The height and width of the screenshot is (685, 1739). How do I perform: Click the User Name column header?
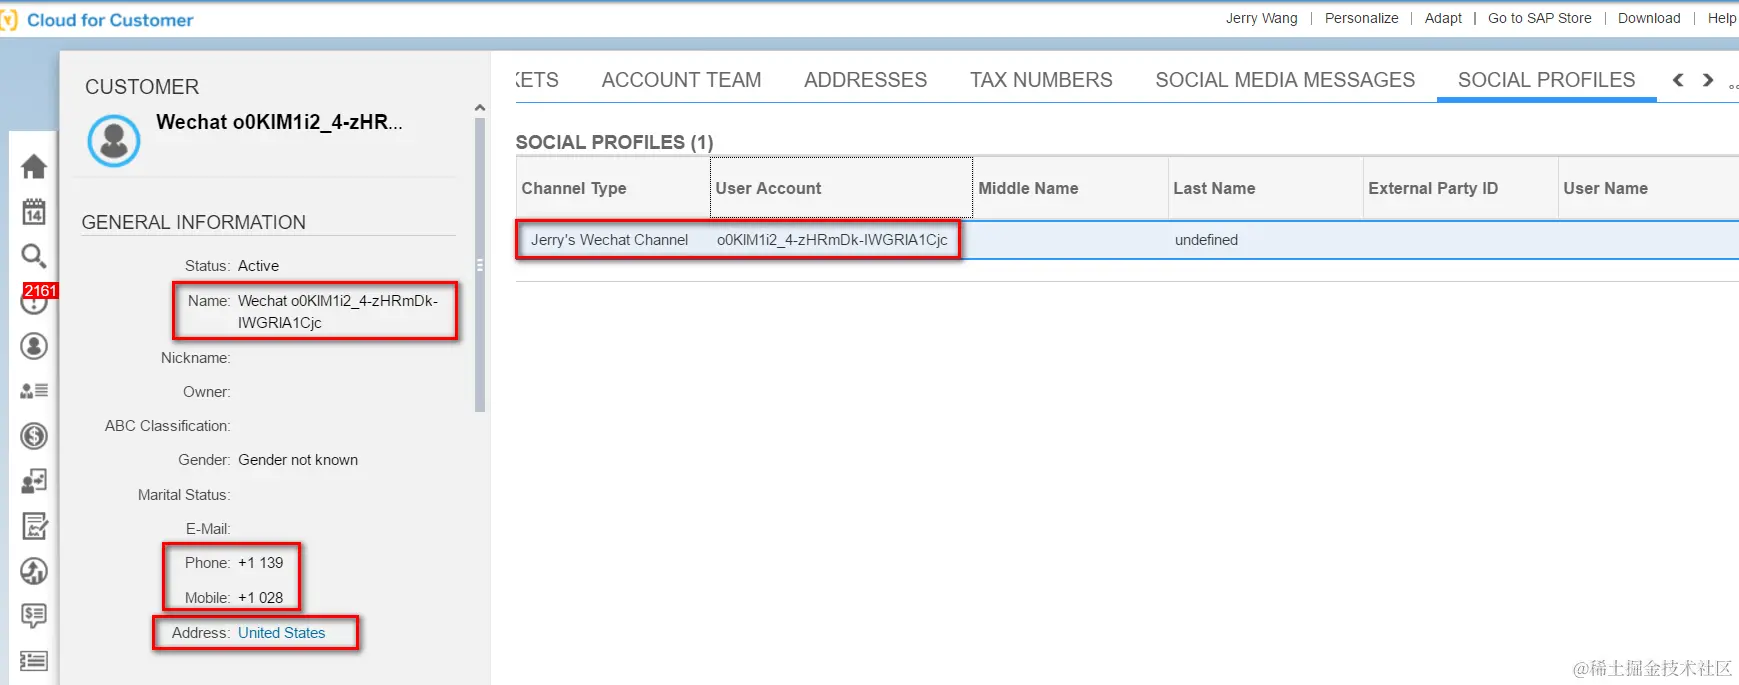point(1648,188)
